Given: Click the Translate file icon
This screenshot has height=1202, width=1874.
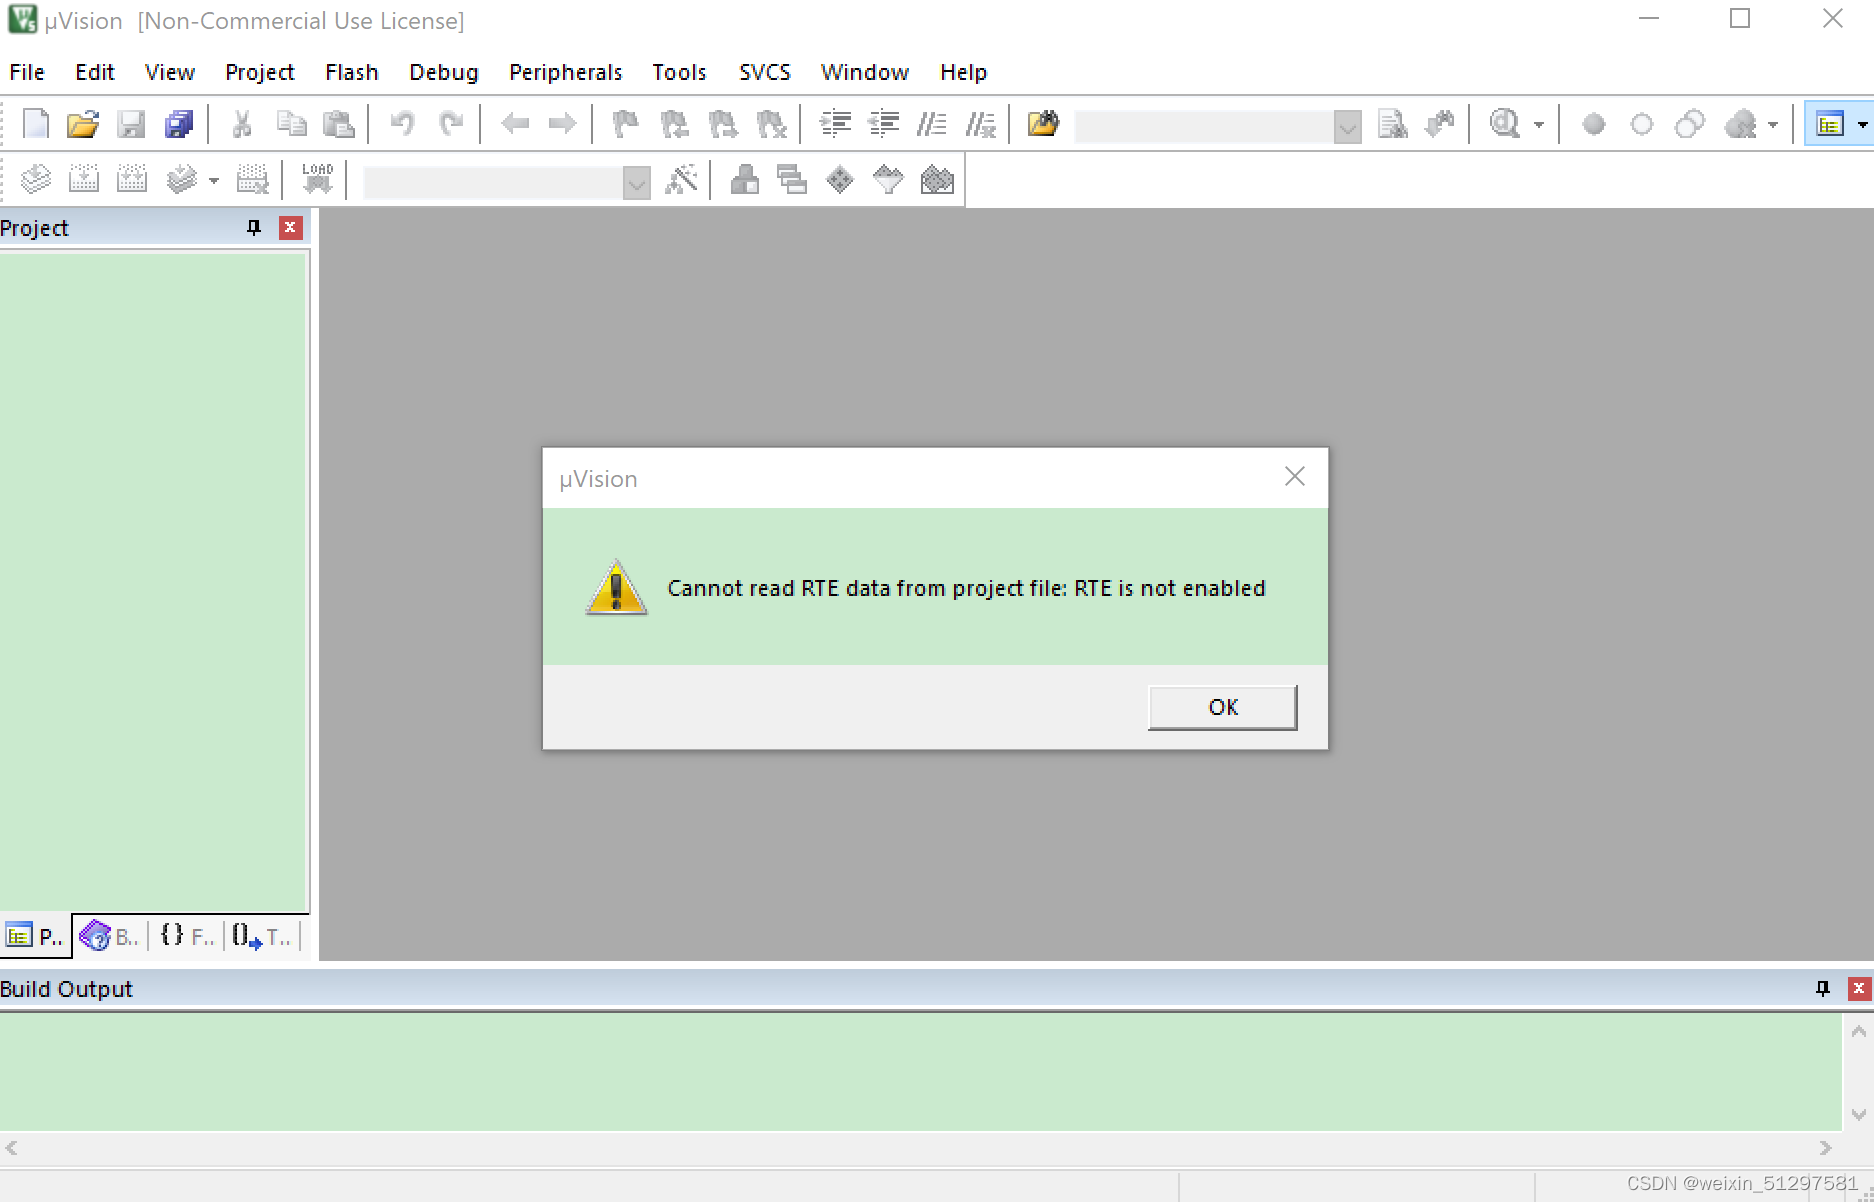Looking at the screenshot, I should pos(36,180).
